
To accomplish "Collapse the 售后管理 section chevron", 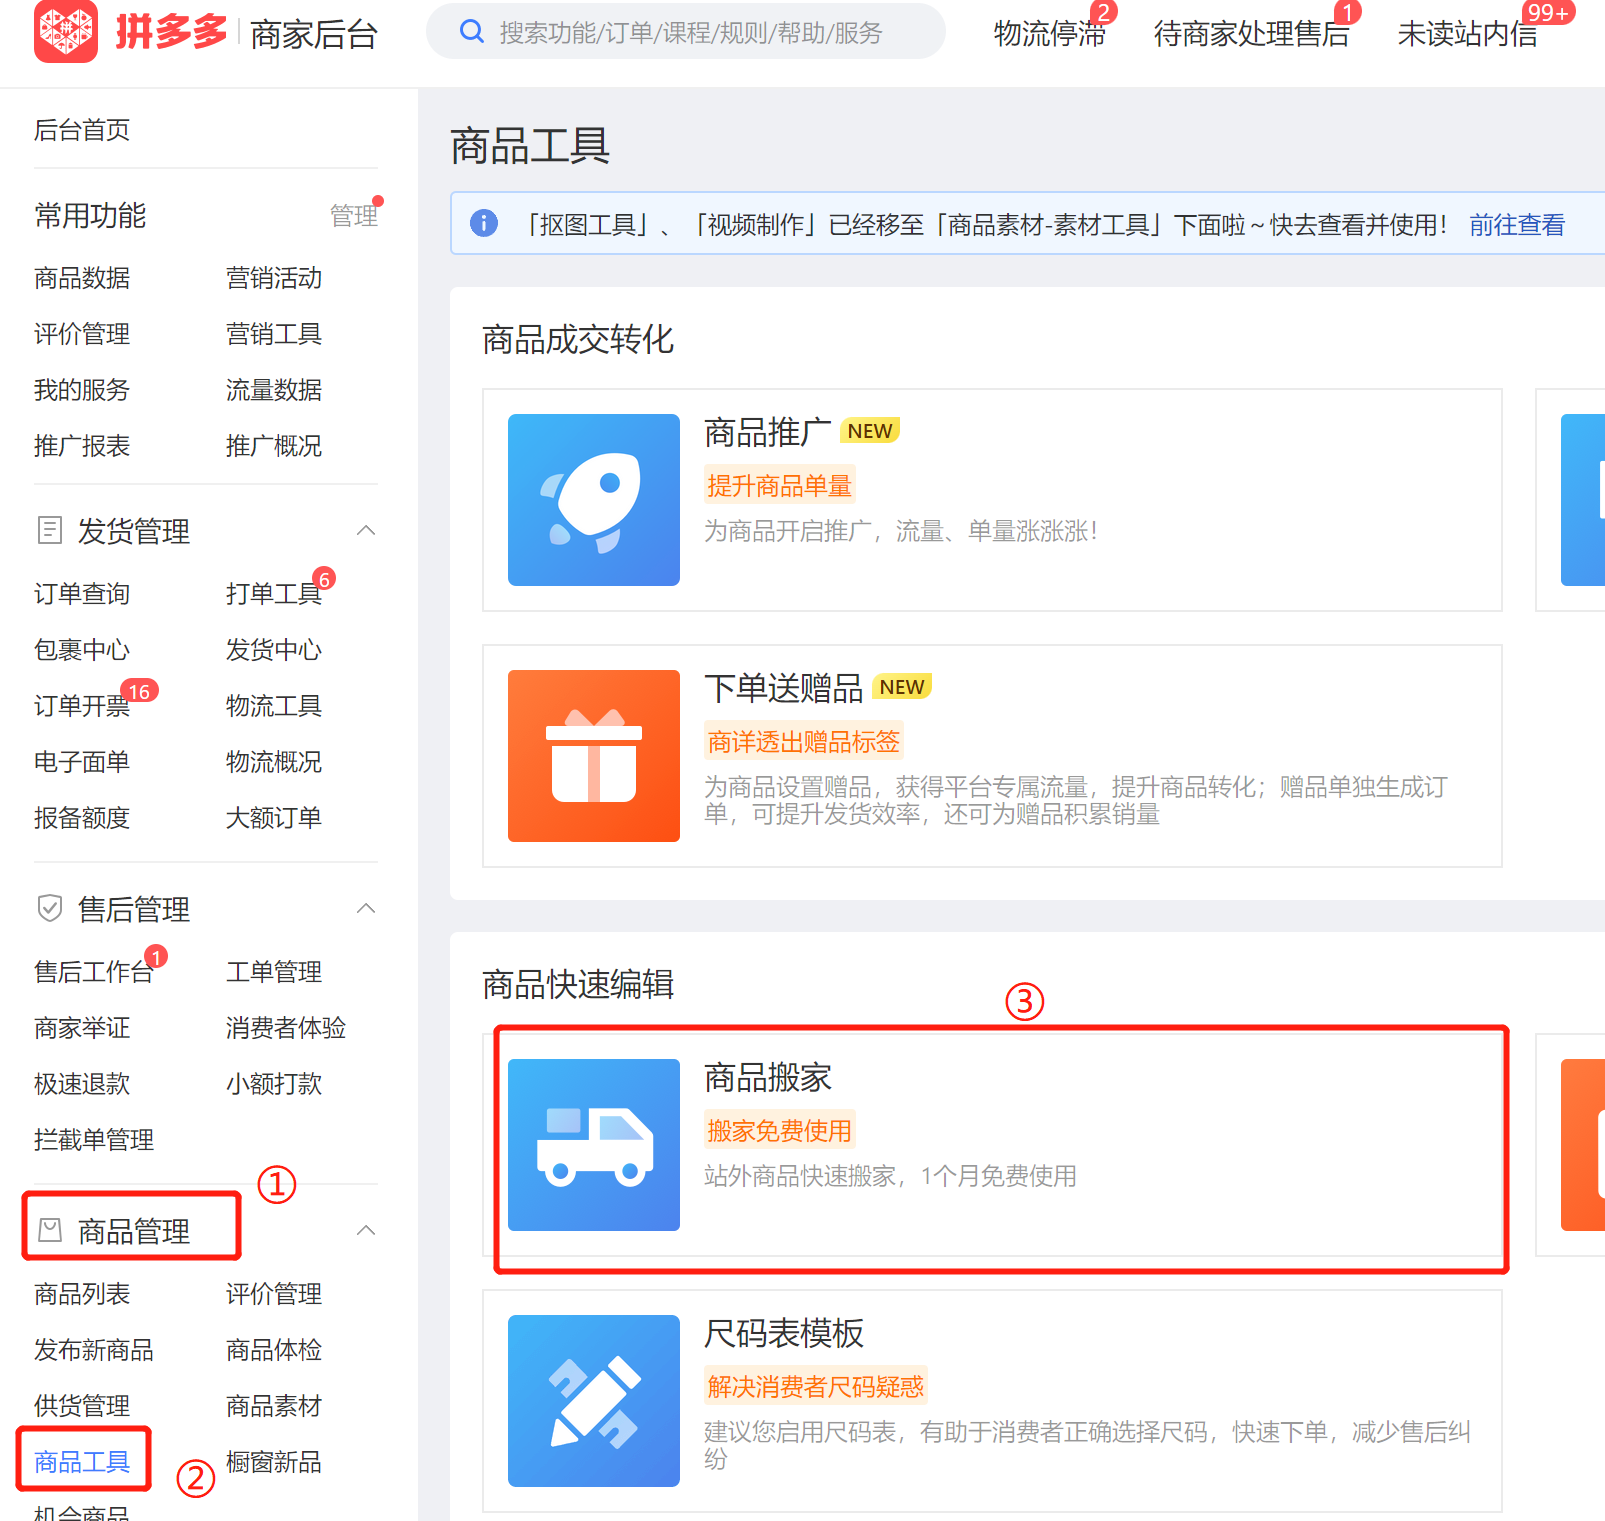I will tap(366, 908).
